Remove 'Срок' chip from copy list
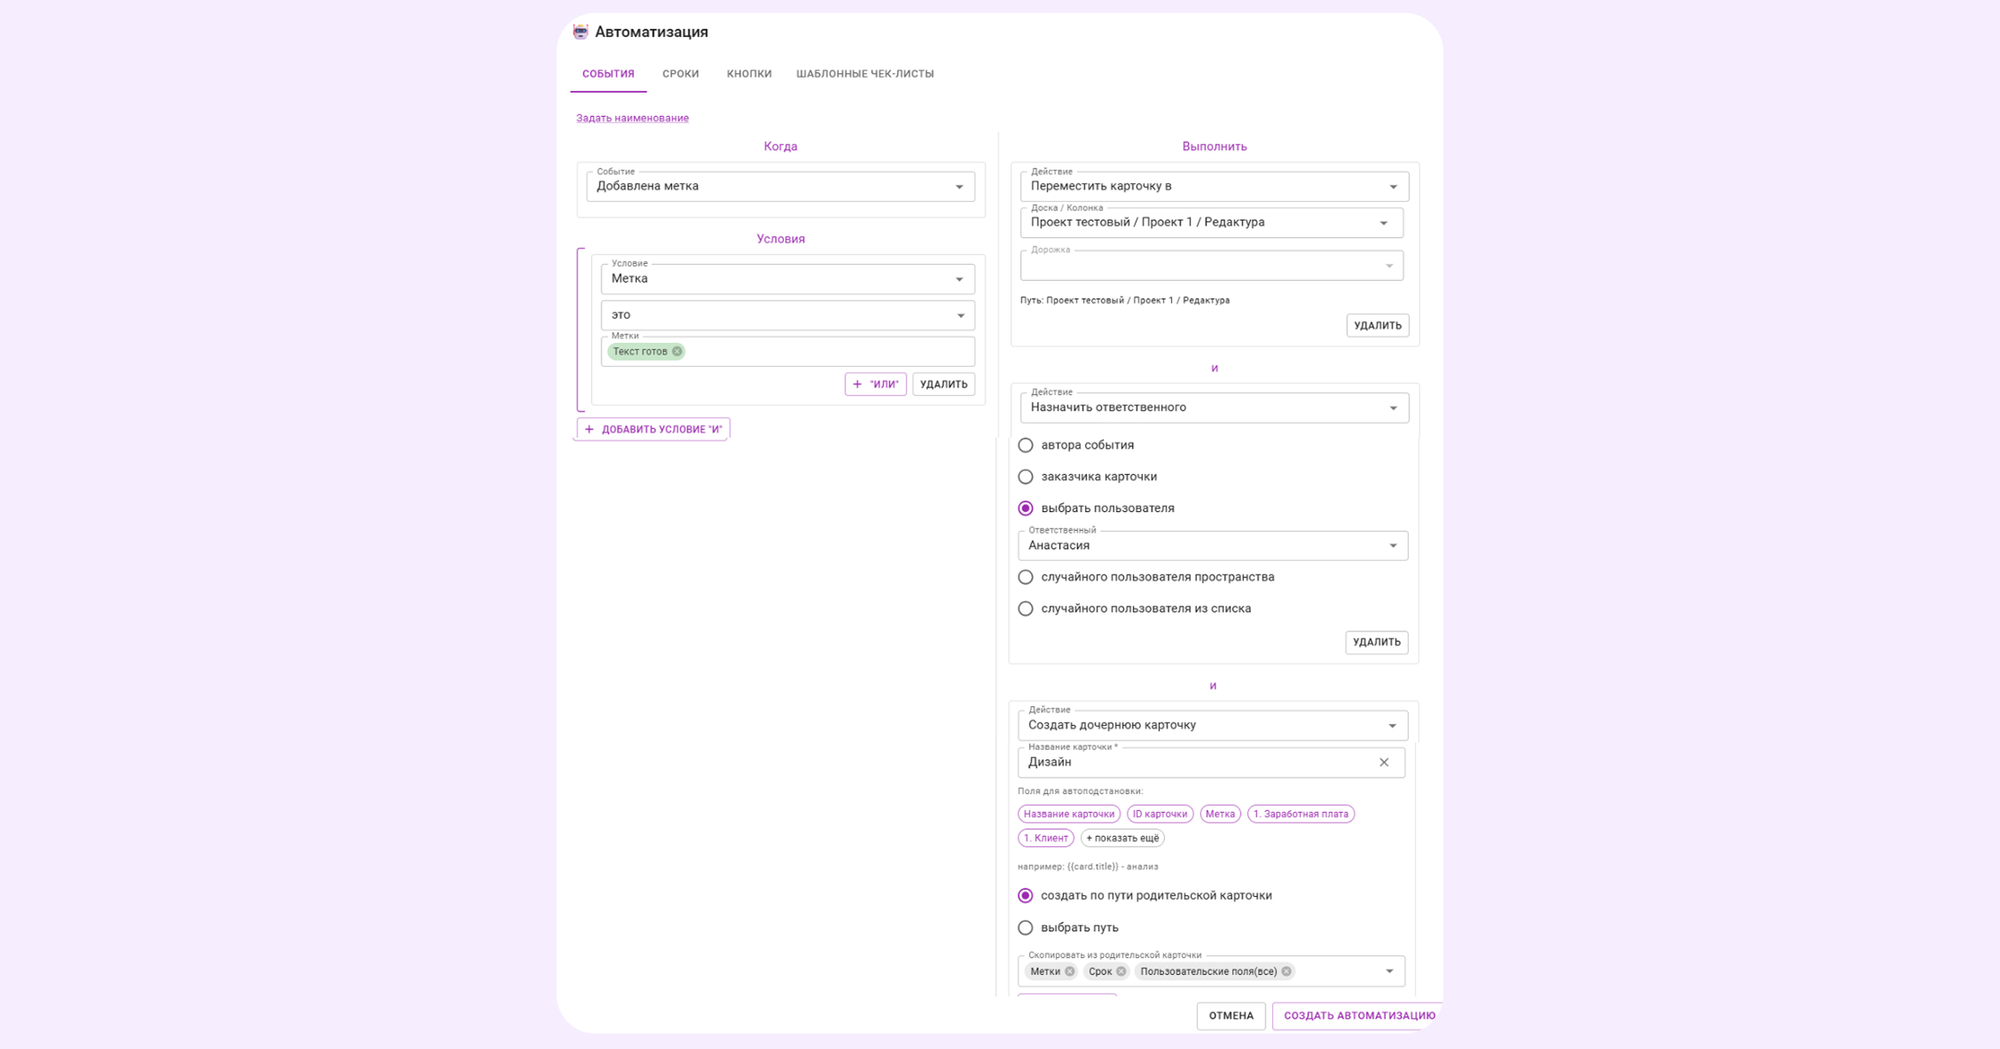Screen dimensions: 2000x1049 pos(1121,972)
